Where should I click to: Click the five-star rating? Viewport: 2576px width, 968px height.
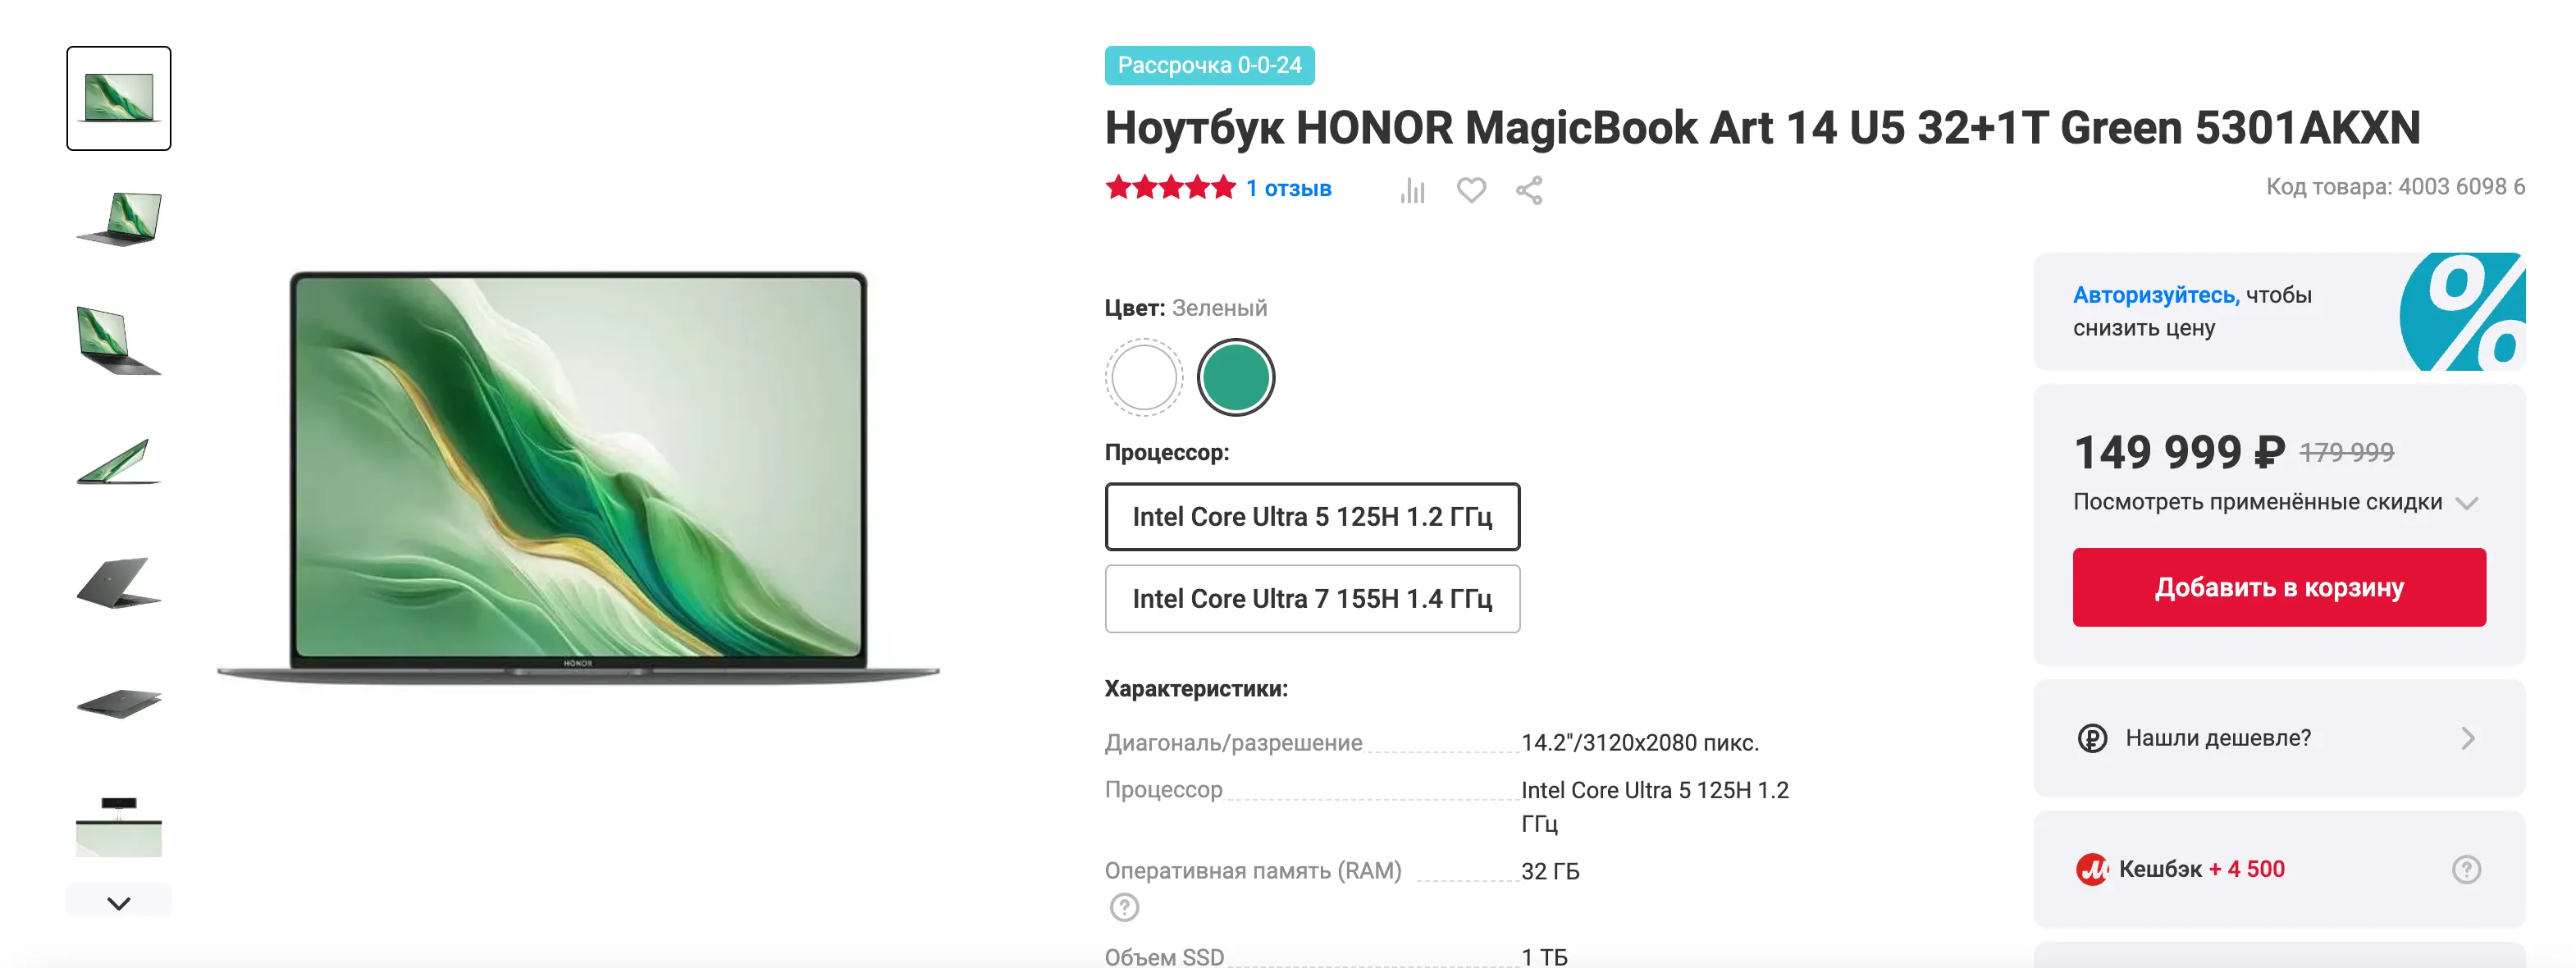1170,188
